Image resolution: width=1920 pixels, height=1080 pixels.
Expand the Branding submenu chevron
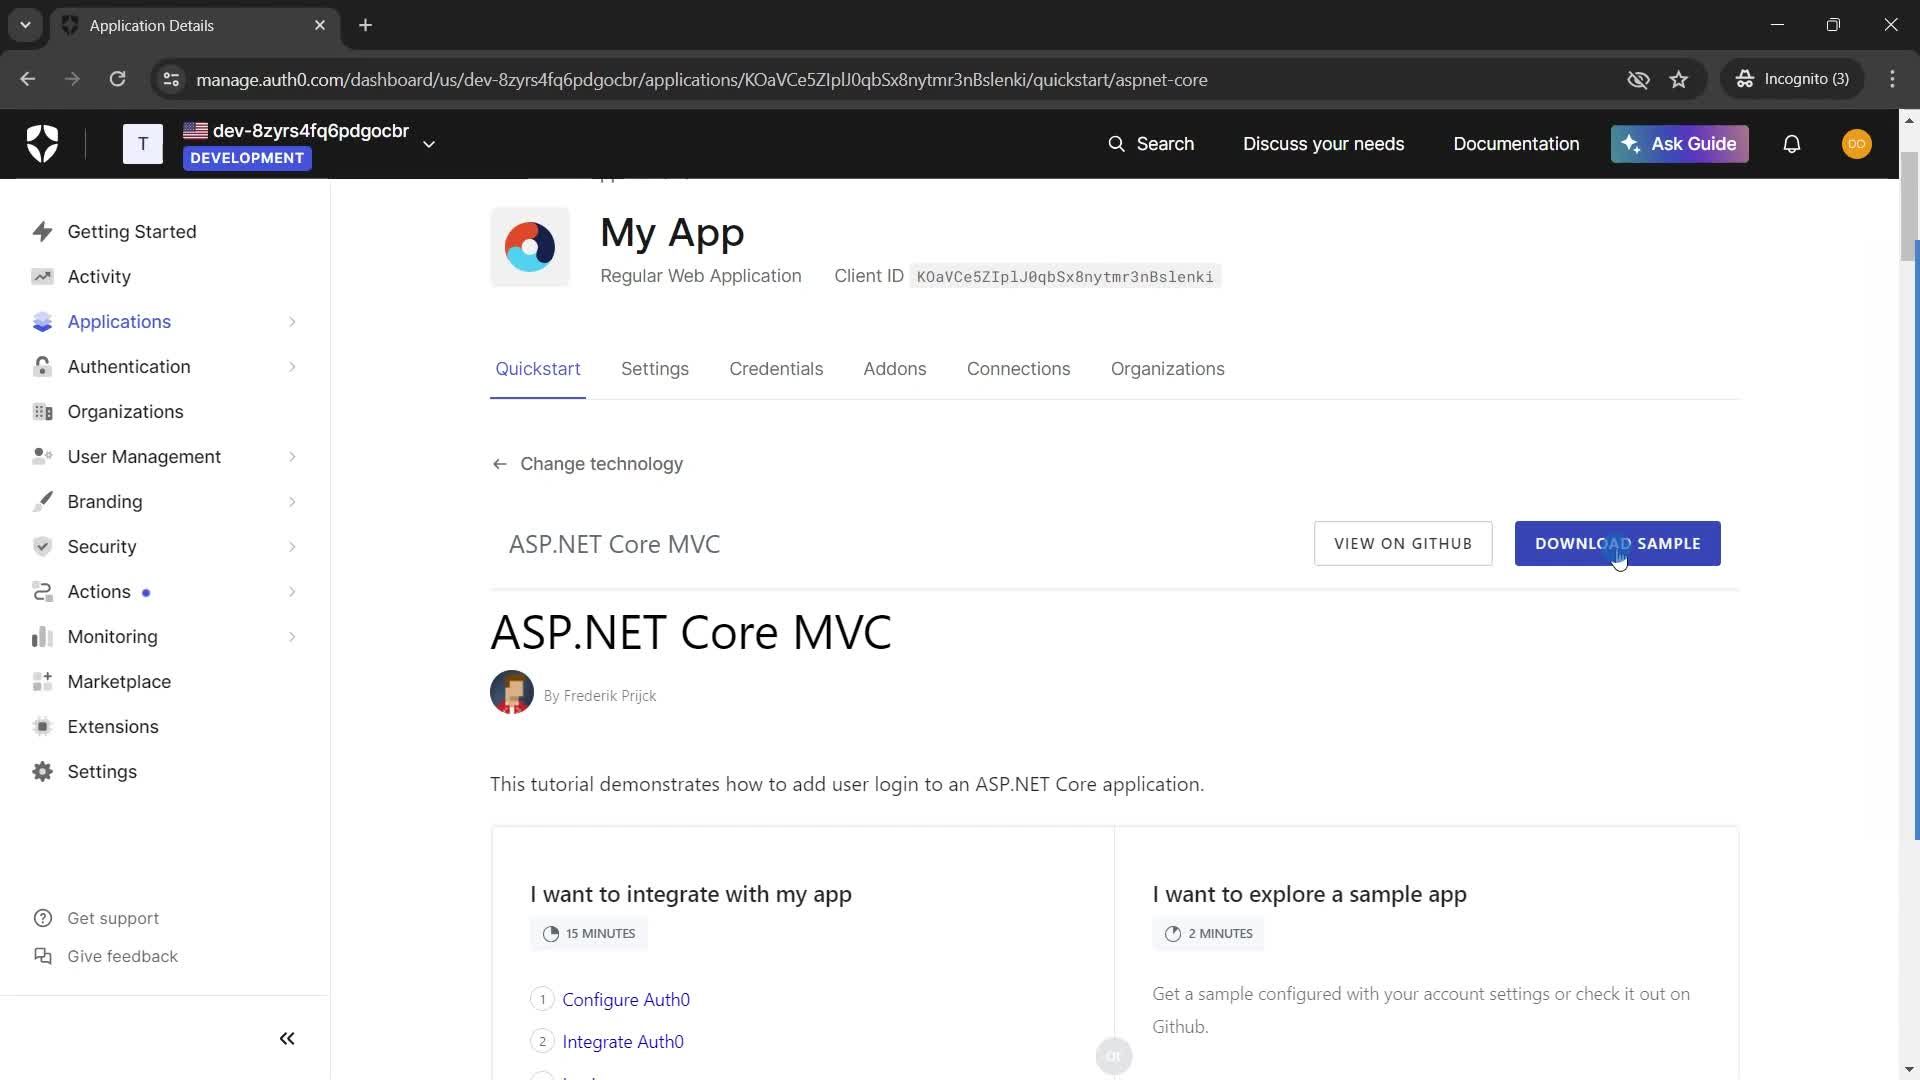pyautogui.click(x=292, y=502)
